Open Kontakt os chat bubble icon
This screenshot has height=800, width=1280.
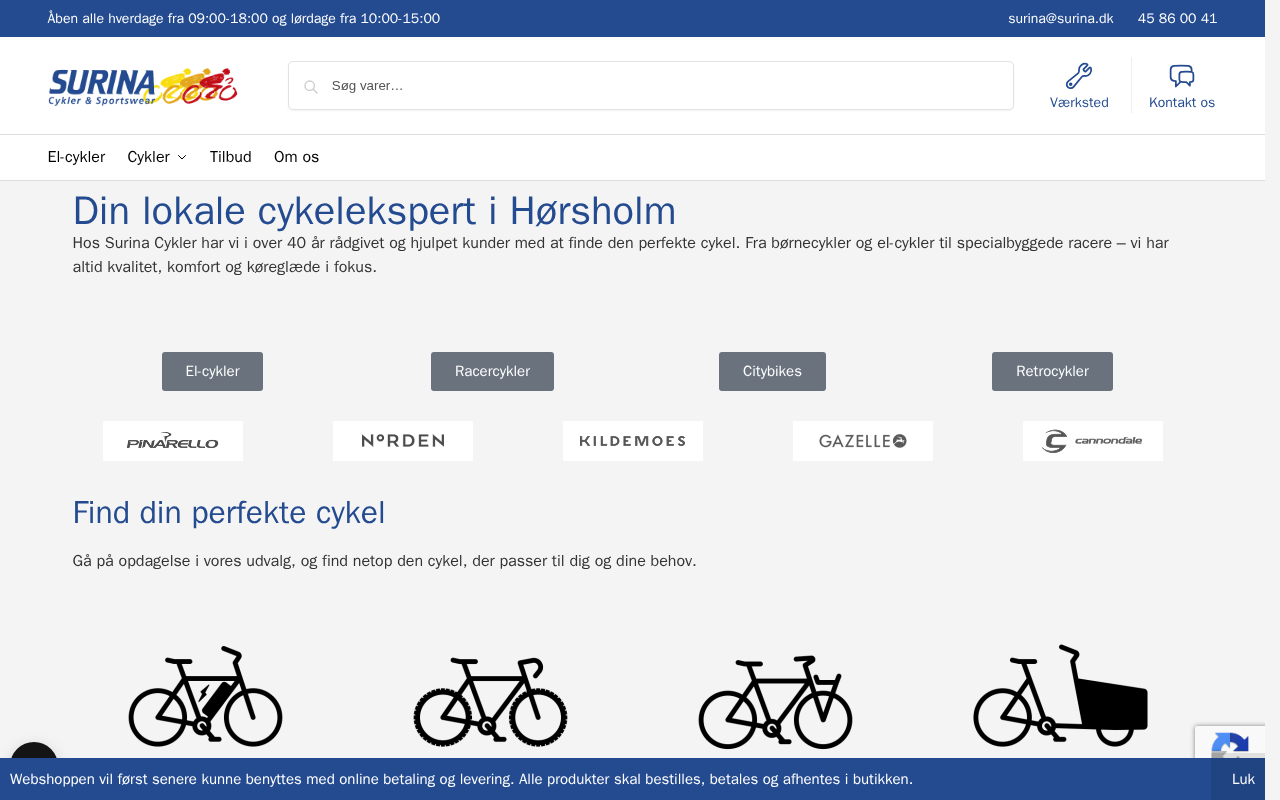coord(1182,76)
